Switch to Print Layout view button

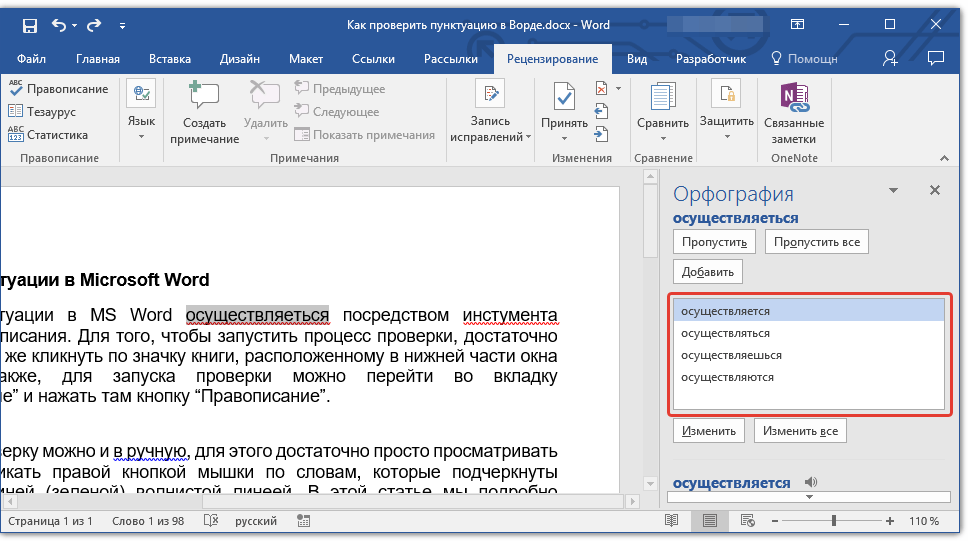tap(709, 521)
